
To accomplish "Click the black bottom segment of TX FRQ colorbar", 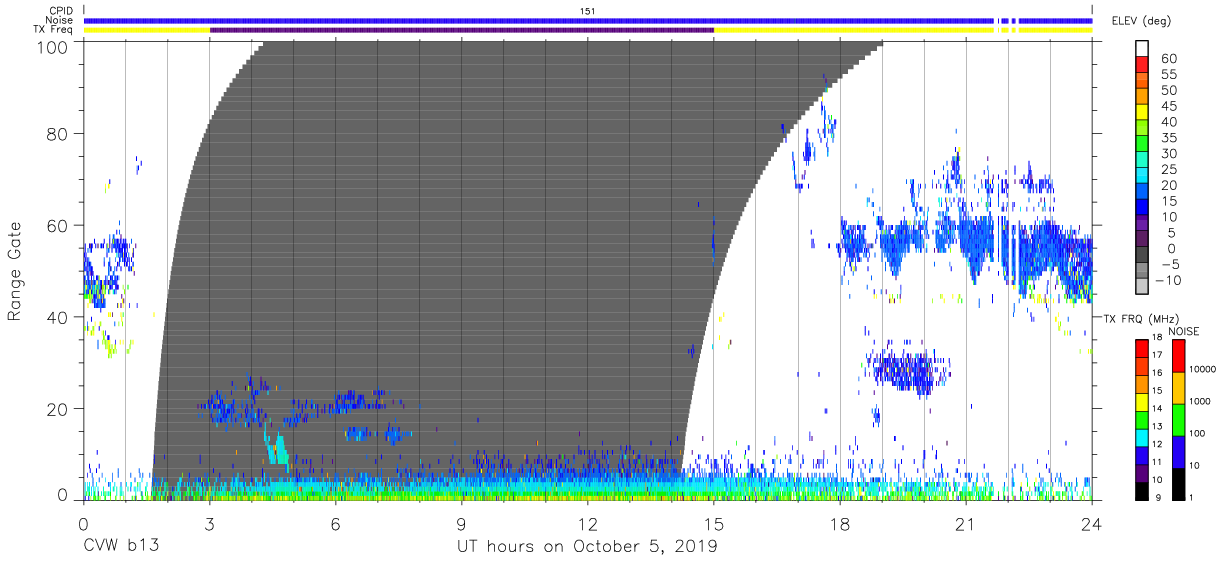I will (x=1141, y=491).
